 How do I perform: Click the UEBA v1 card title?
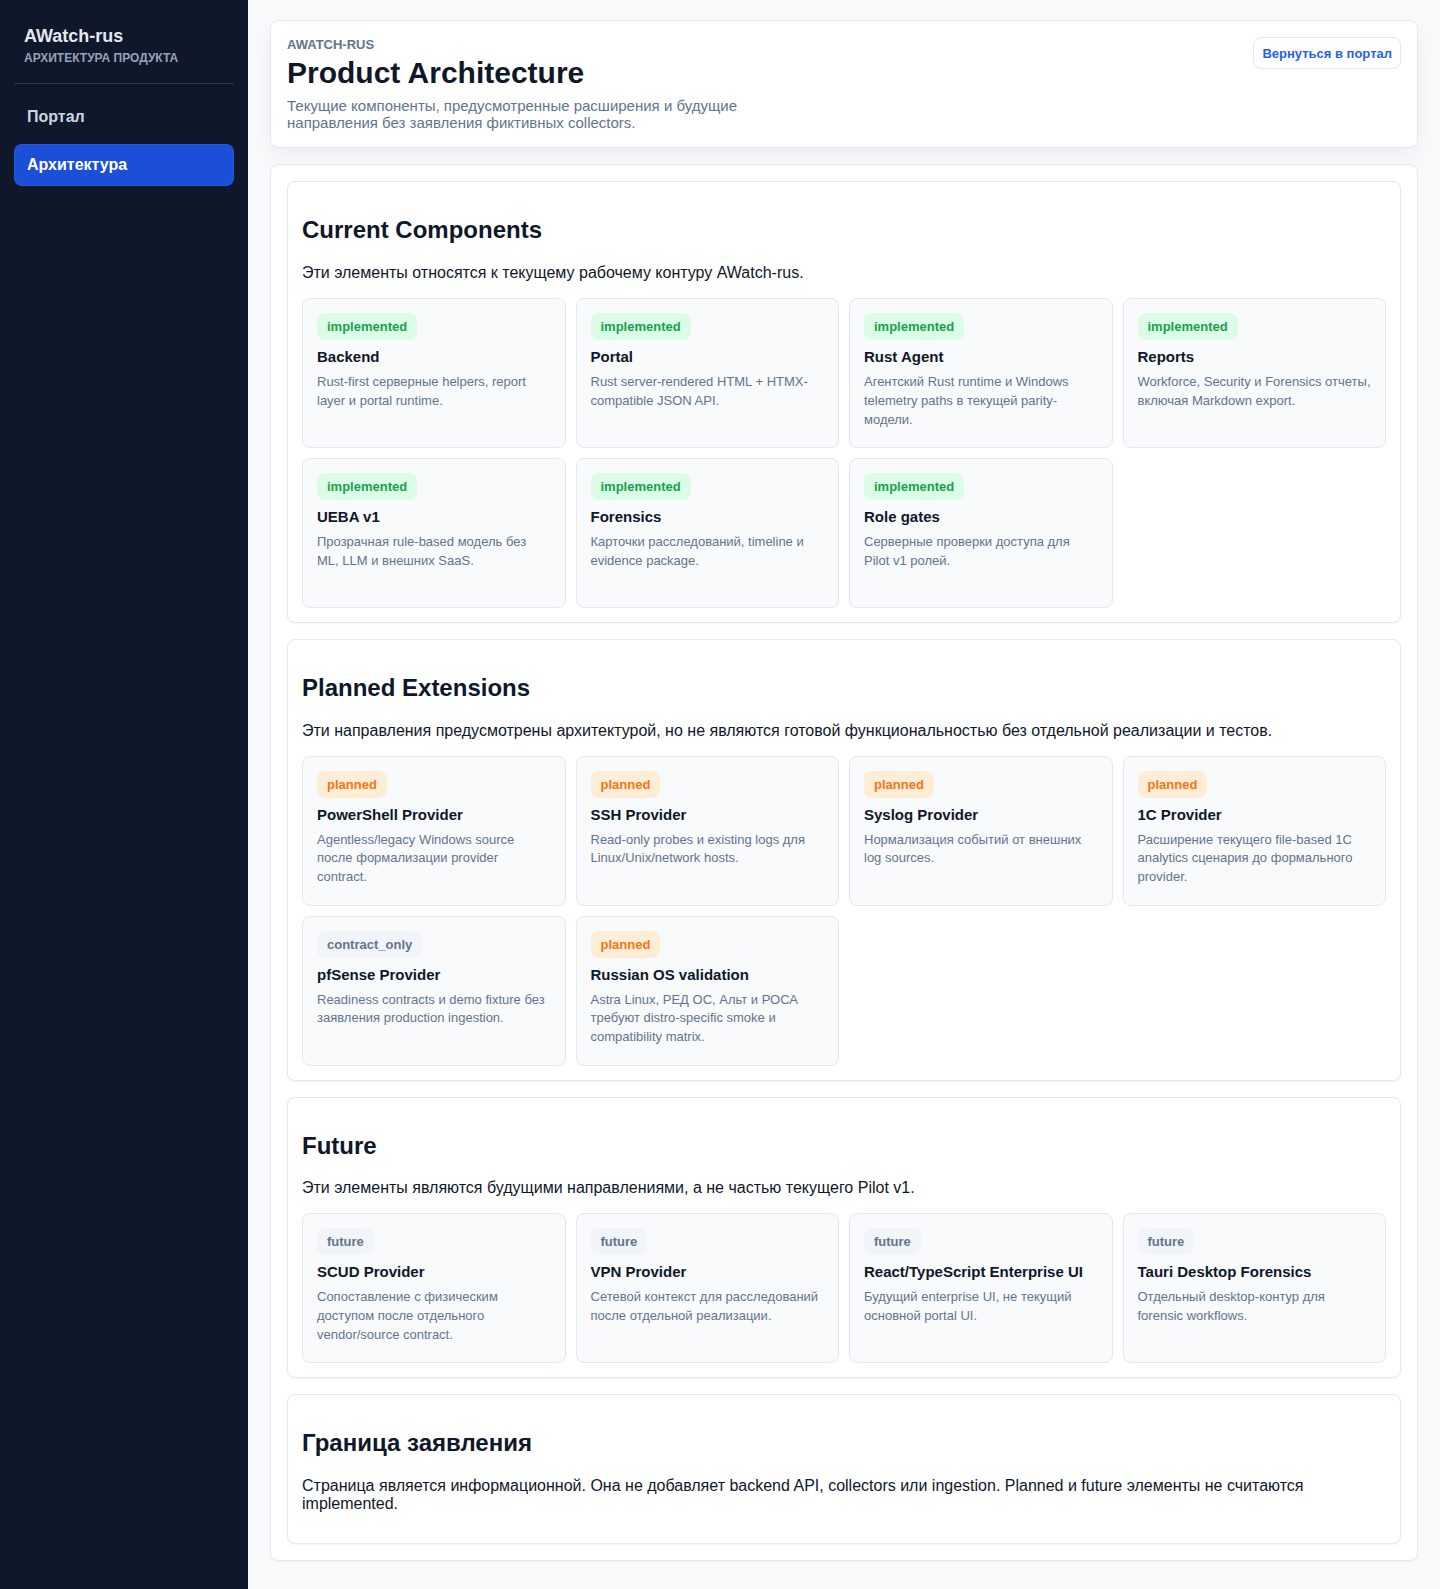pos(348,517)
